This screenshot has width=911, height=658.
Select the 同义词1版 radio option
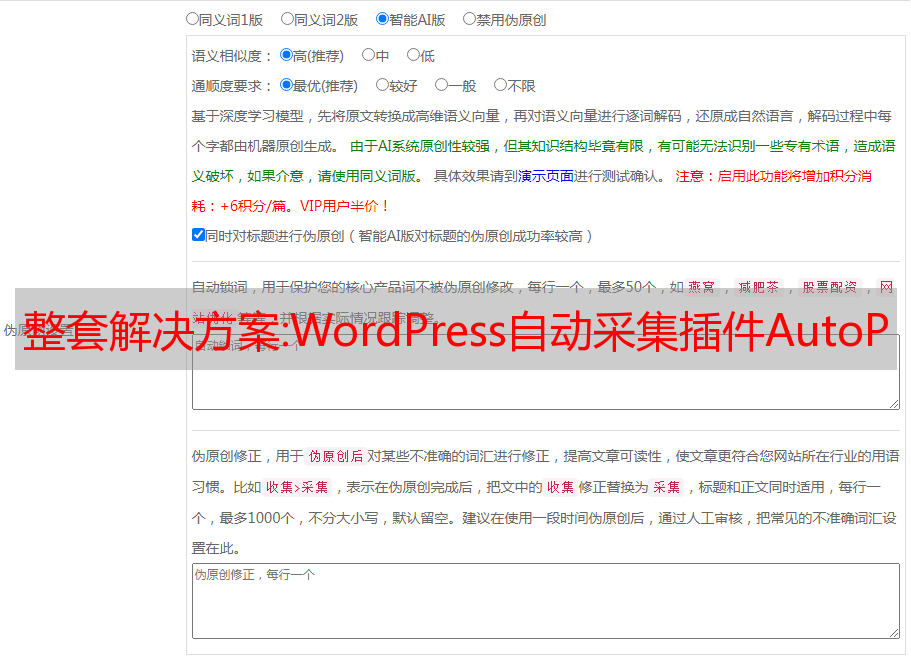pyautogui.click(x=193, y=18)
